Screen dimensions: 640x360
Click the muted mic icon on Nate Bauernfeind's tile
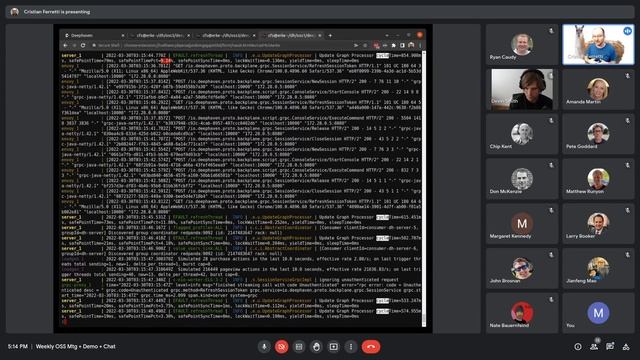[551, 300]
